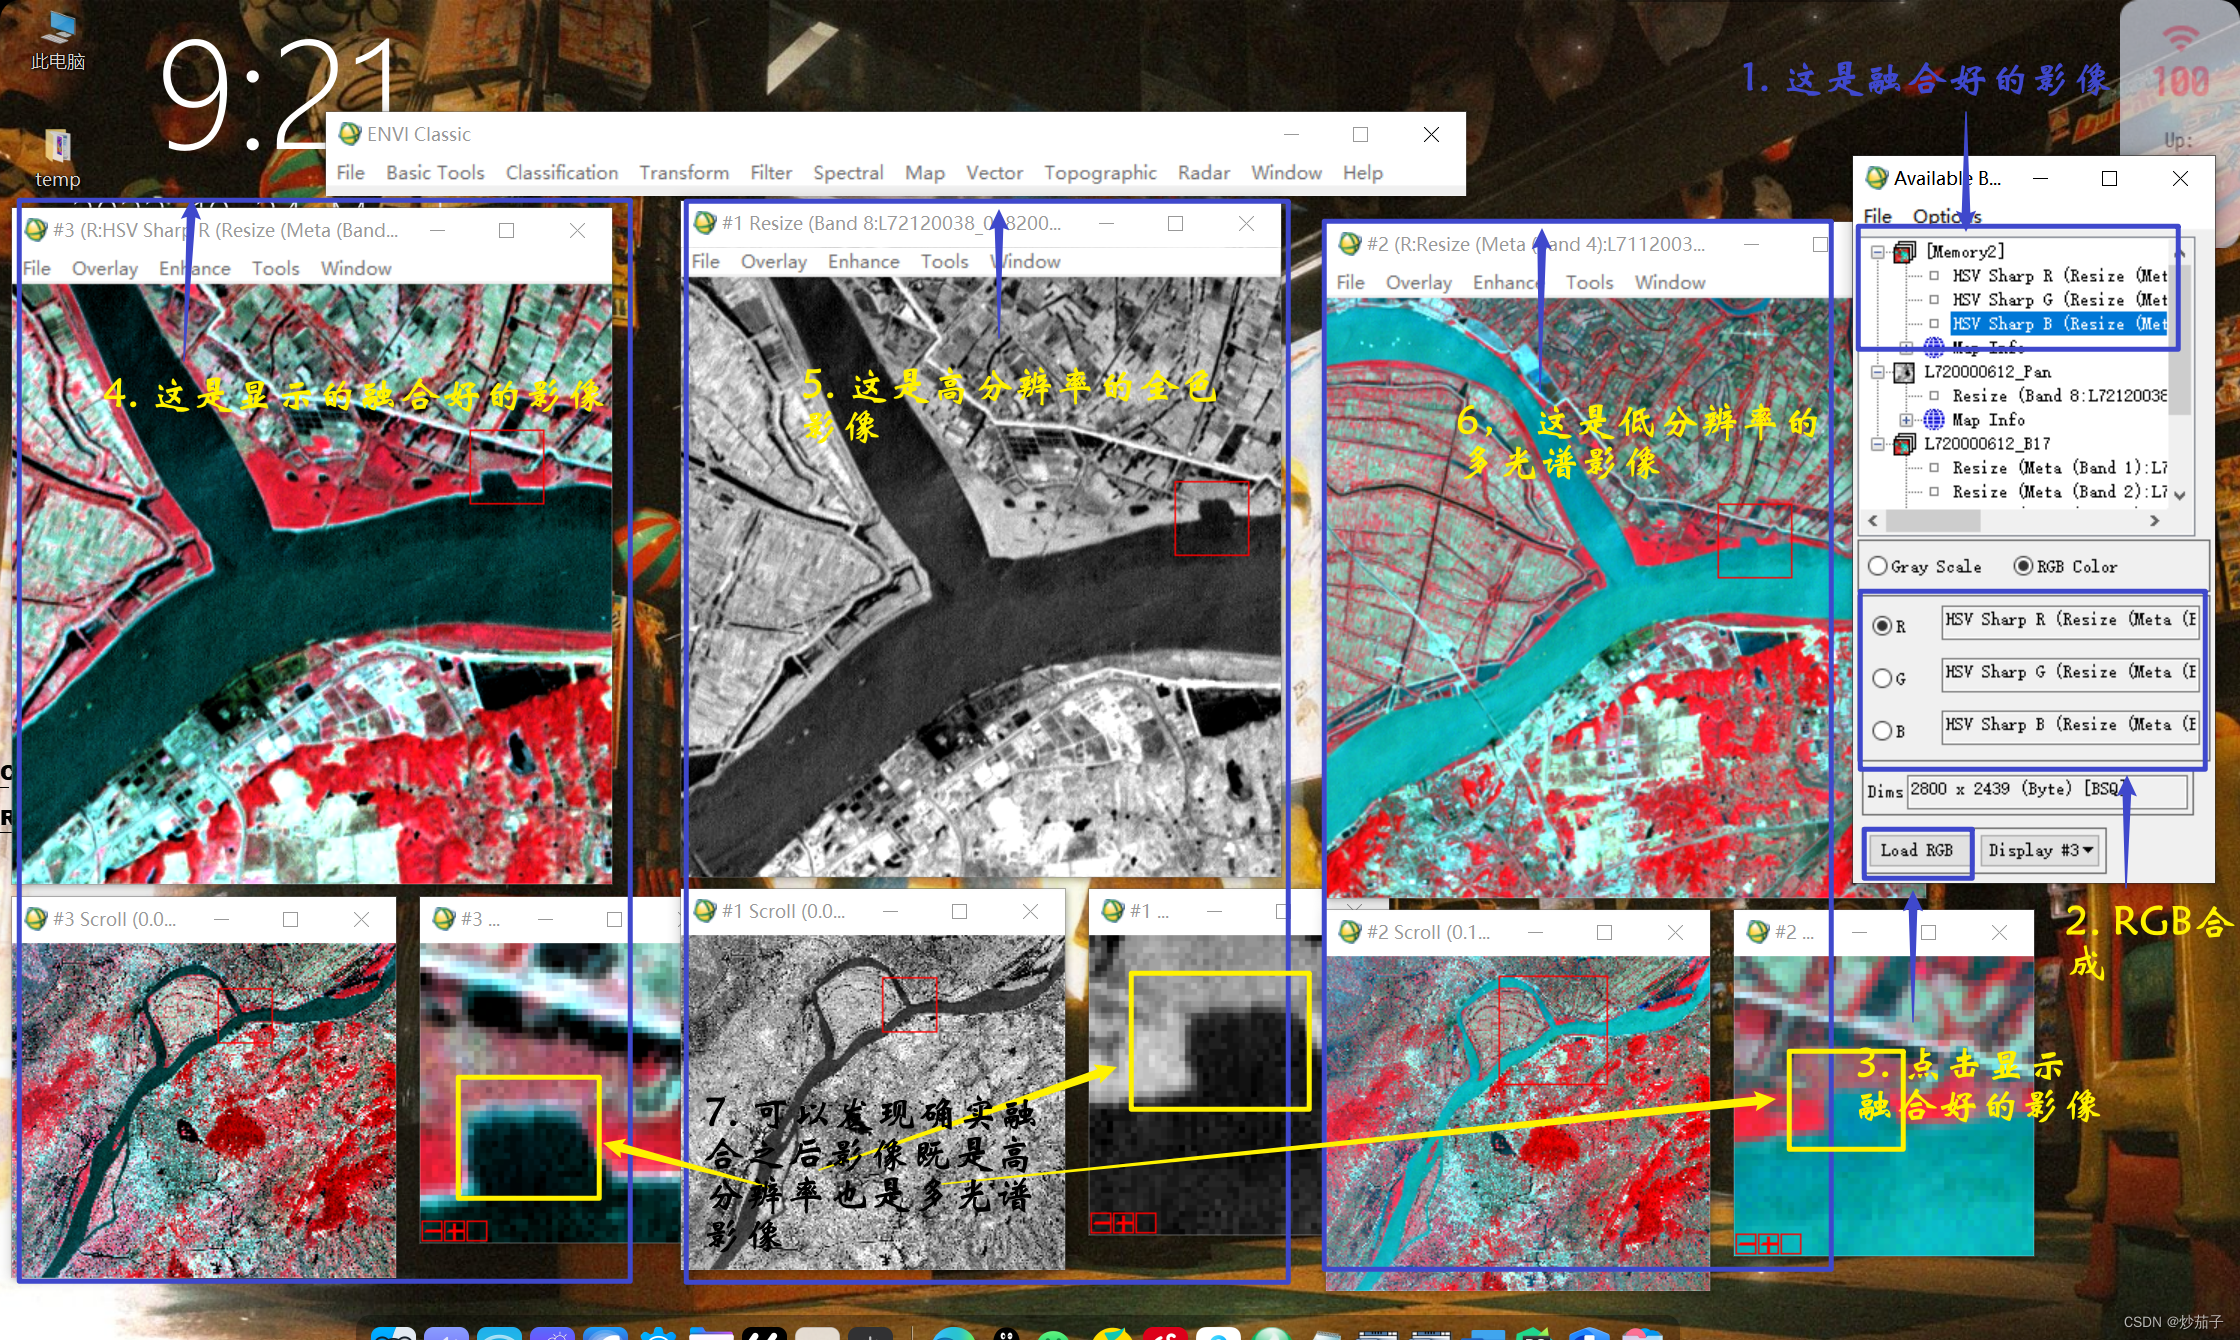Image resolution: width=2240 pixels, height=1340 pixels.
Task: Click the Load RGB button
Action: point(1916,850)
